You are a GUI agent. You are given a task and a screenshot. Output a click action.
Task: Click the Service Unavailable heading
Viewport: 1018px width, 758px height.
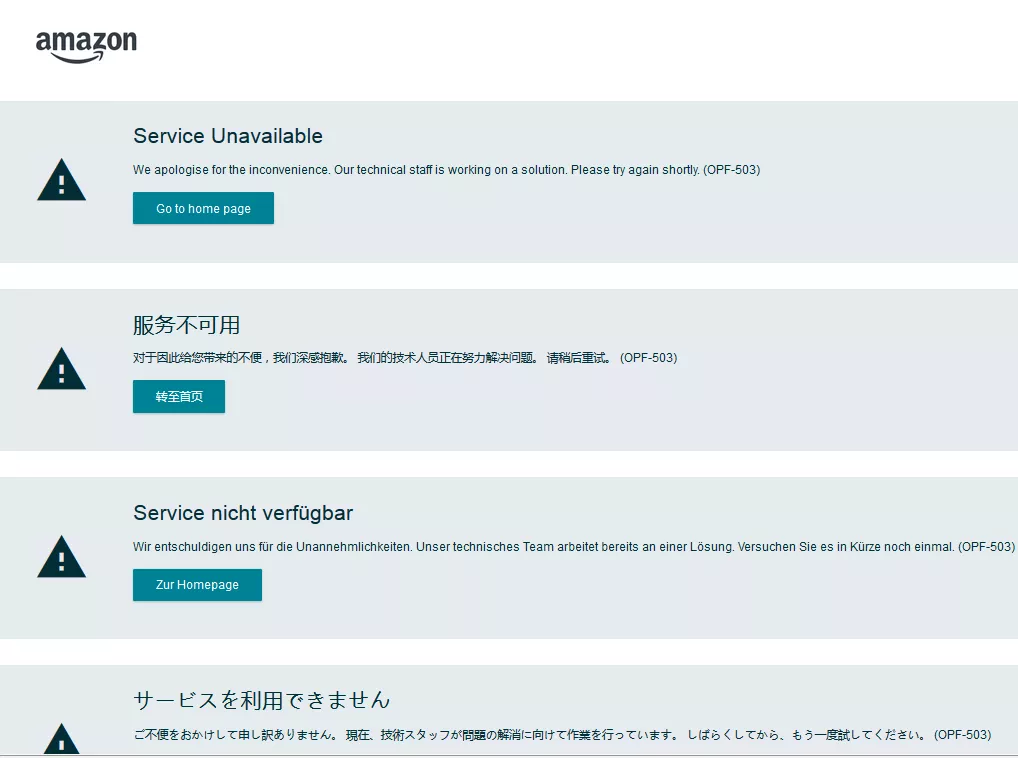click(x=228, y=136)
